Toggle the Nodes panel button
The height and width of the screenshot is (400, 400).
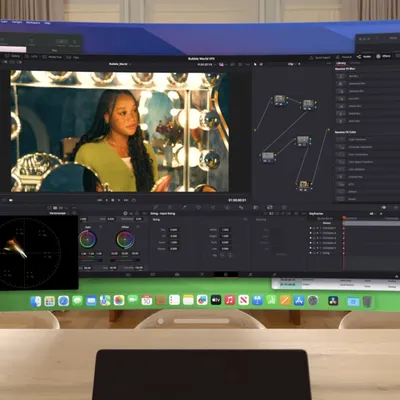point(364,57)
